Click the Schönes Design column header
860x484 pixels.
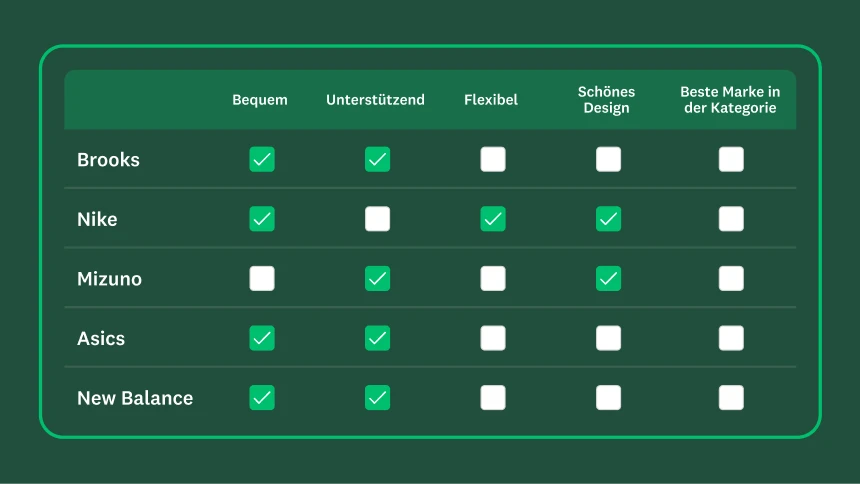(x=607, y=100)
